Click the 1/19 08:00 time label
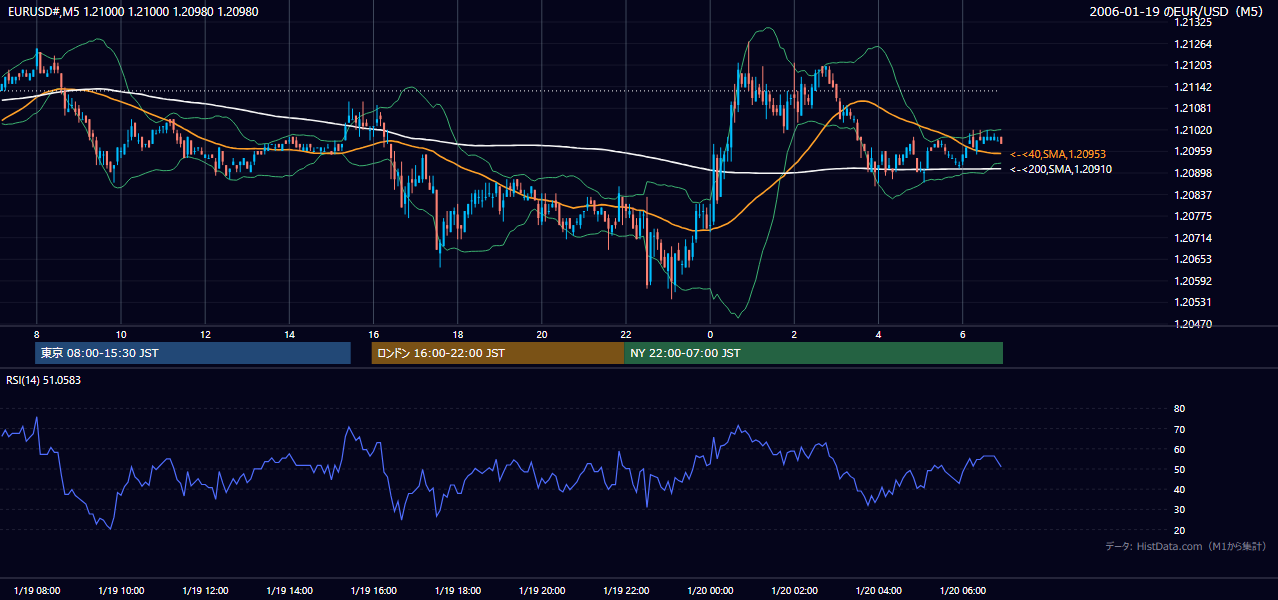This screenshot has height=600, width=1278. coord(36,591)
